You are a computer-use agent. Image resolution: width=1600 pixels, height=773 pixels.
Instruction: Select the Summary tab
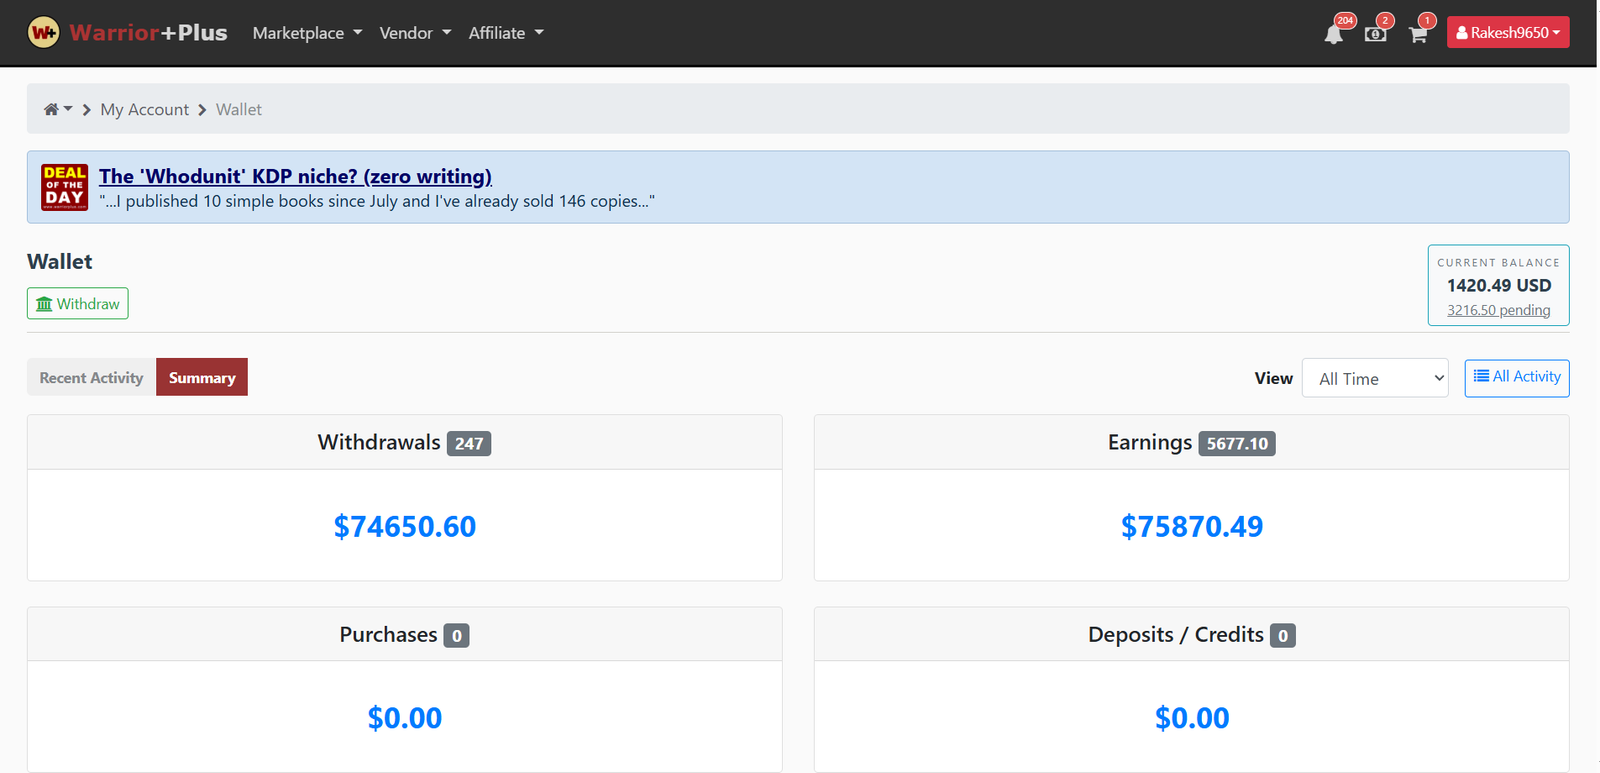point(202,377)
